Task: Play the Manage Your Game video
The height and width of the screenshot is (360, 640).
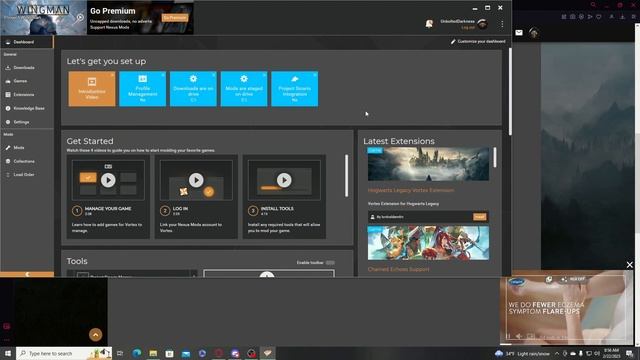Action: (108, 180)
